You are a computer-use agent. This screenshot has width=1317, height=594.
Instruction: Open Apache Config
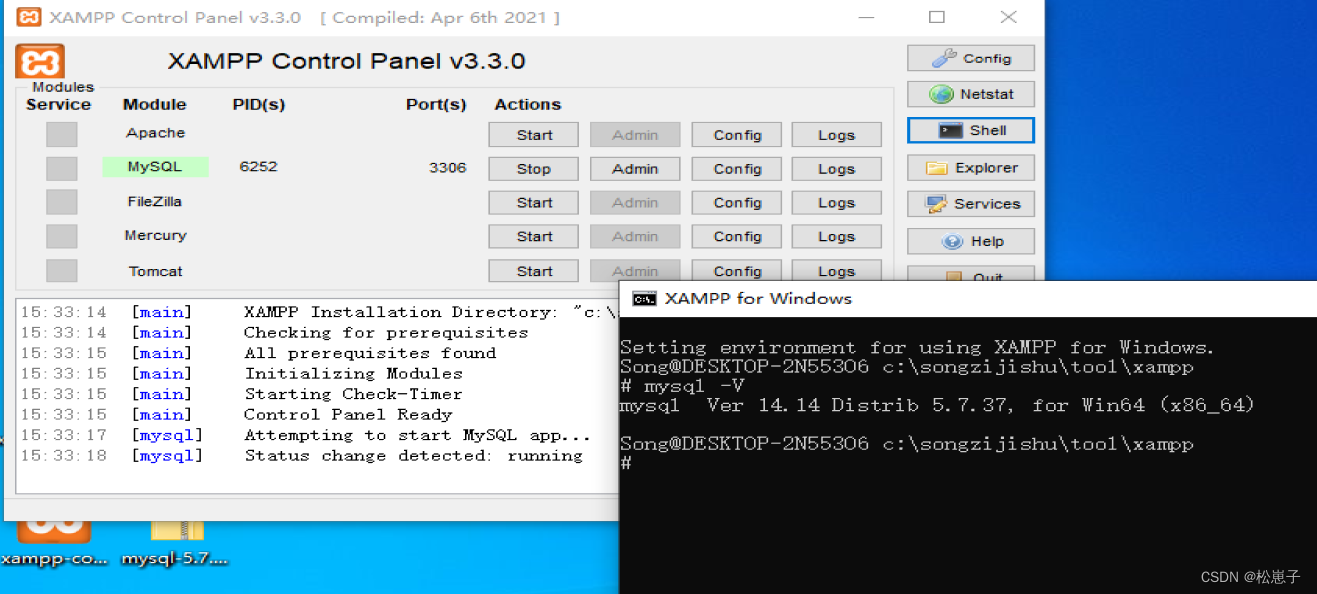click(737, 135)
